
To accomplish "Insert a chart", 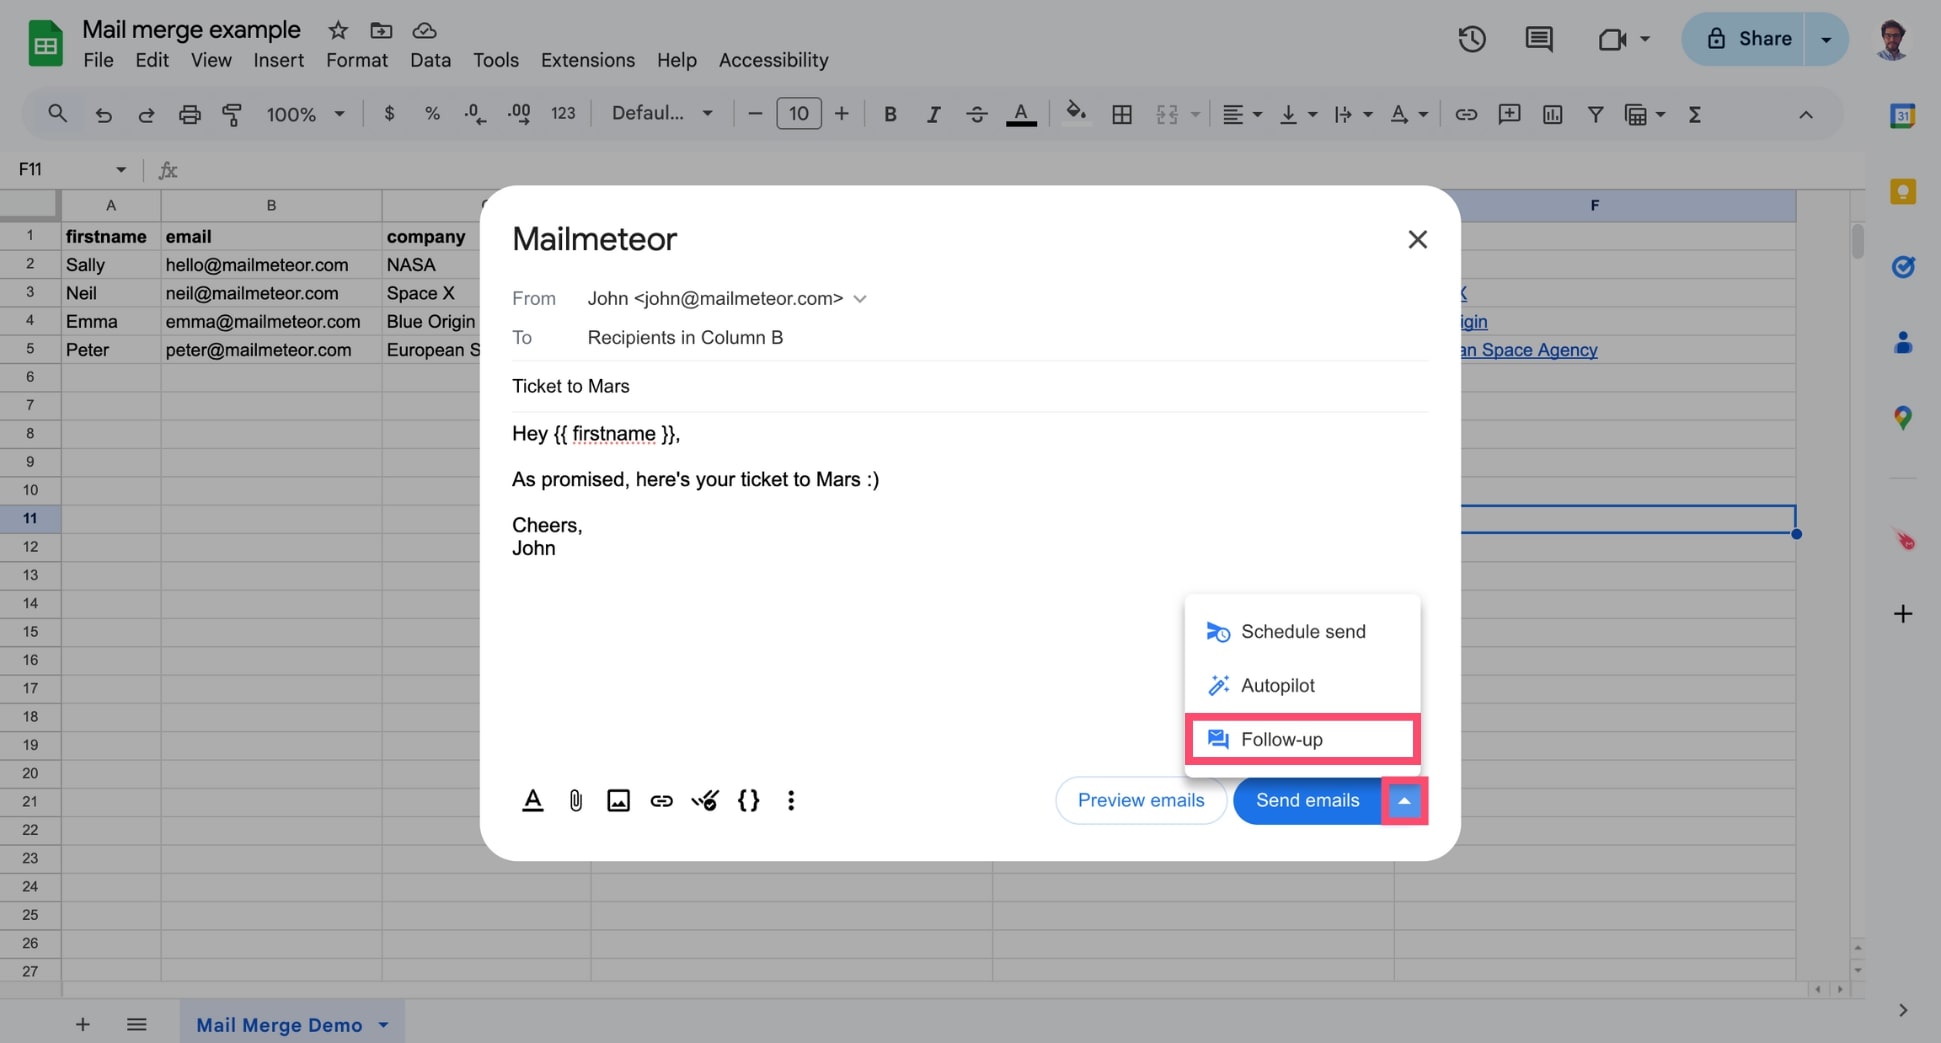I will click(1552, 115).
